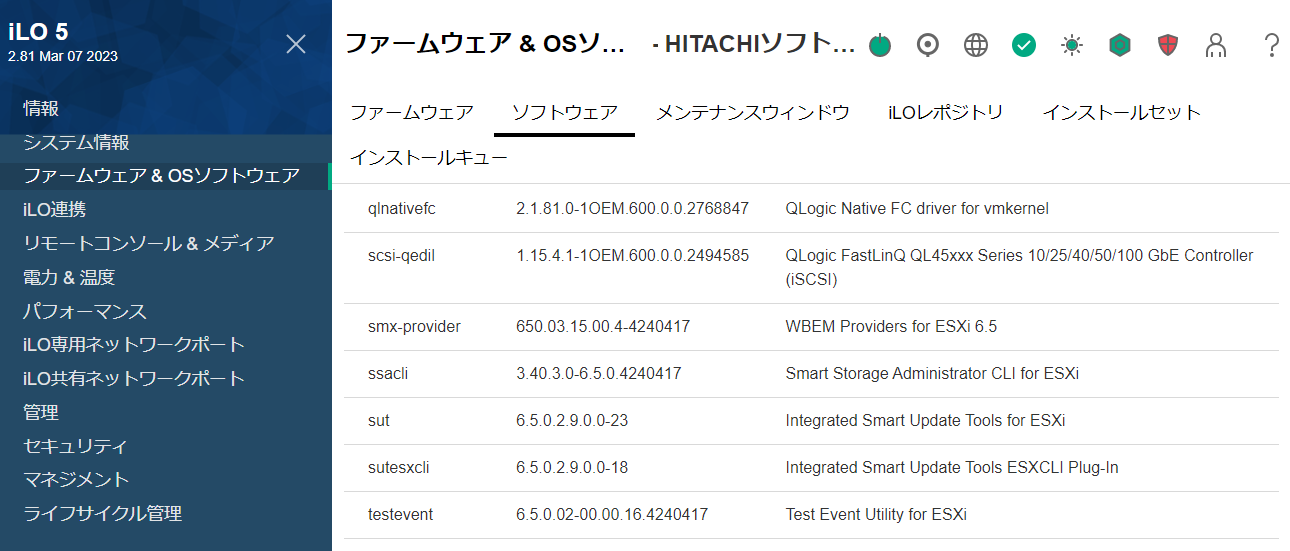Viewport: 1290px width, 551px height.
Task: Select the ssacli row name
Action: click(x=388, y=373)
